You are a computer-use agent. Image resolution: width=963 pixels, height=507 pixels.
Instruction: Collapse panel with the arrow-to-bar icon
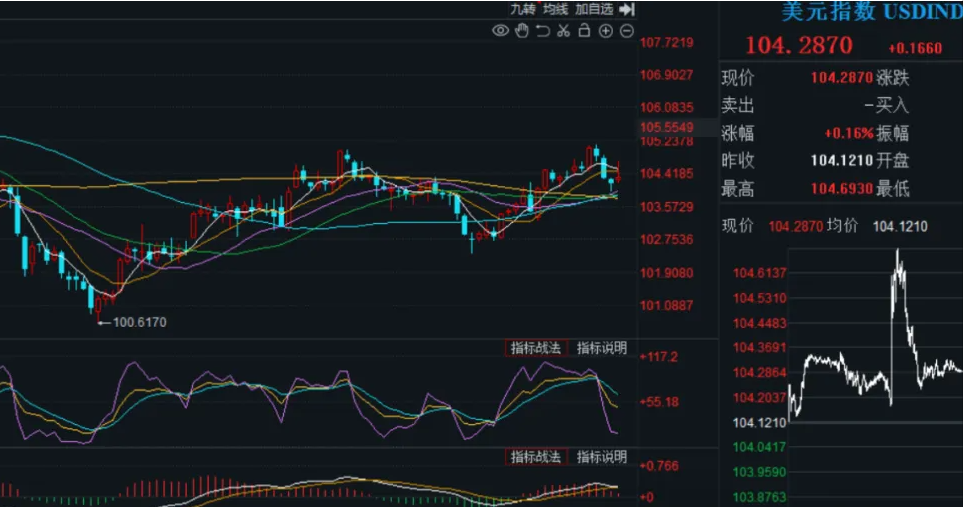pyautogui.click(x=627, y=9)
